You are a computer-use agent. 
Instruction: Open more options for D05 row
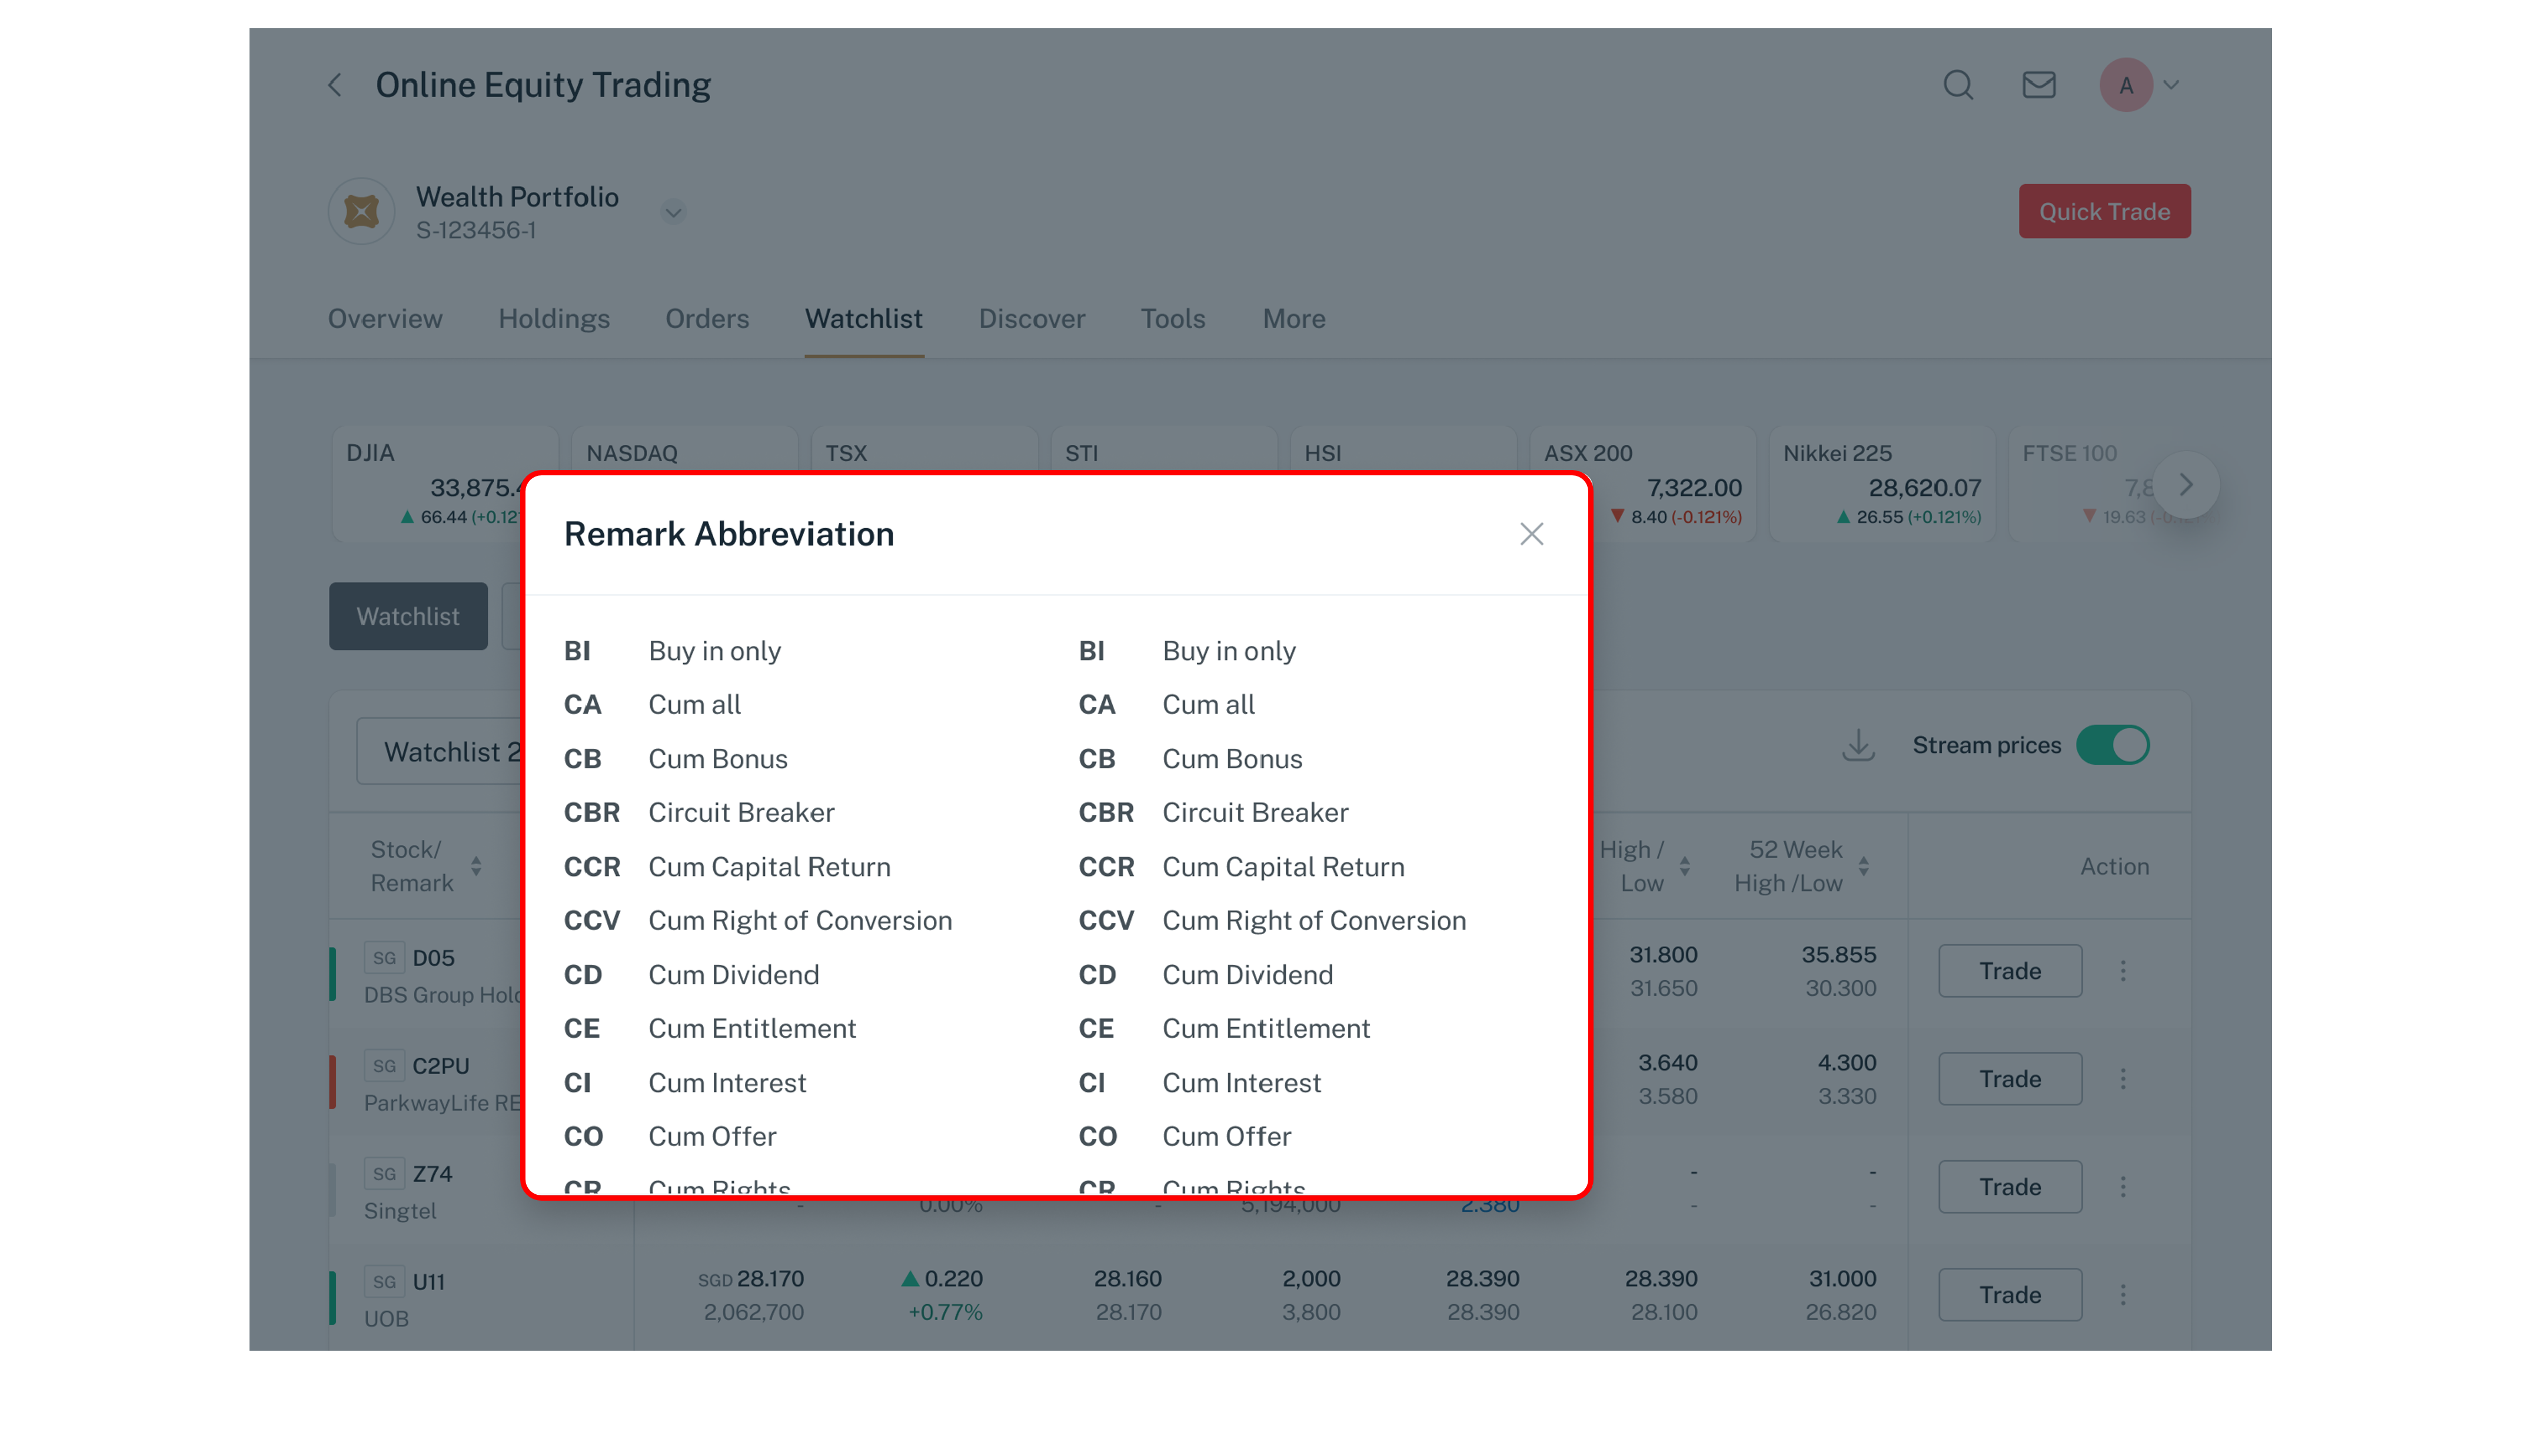point(2123,970)
